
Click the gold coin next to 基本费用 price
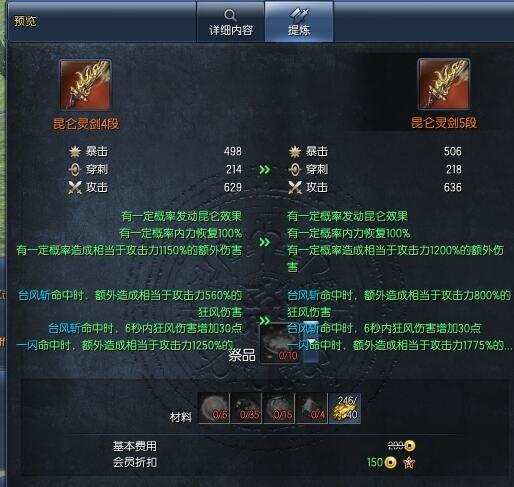tap(410, 446)
